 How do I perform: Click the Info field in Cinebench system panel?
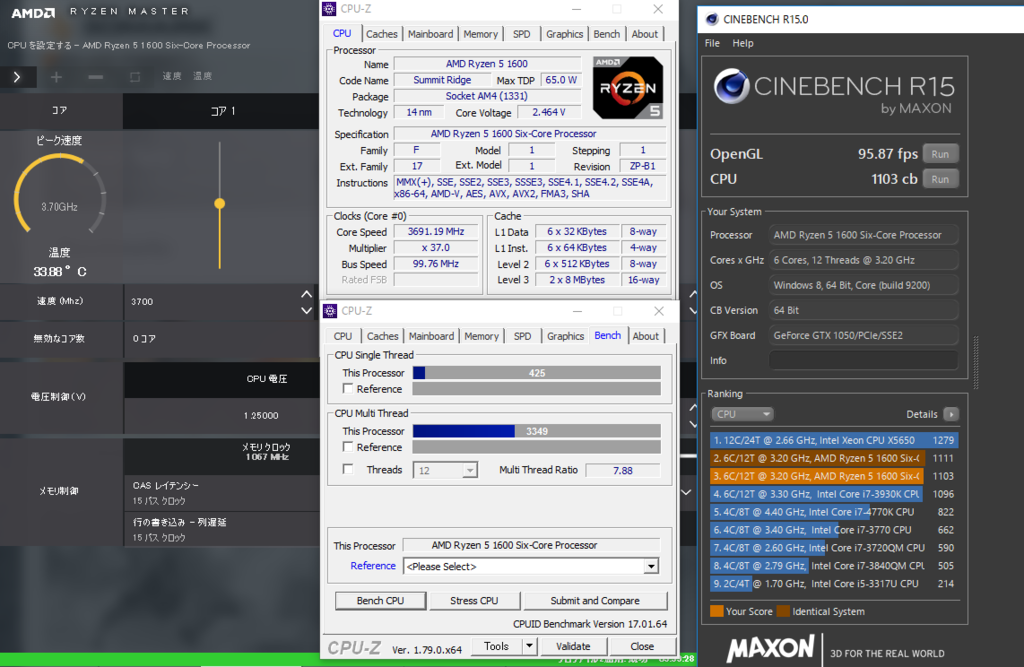tap(863, 361)
